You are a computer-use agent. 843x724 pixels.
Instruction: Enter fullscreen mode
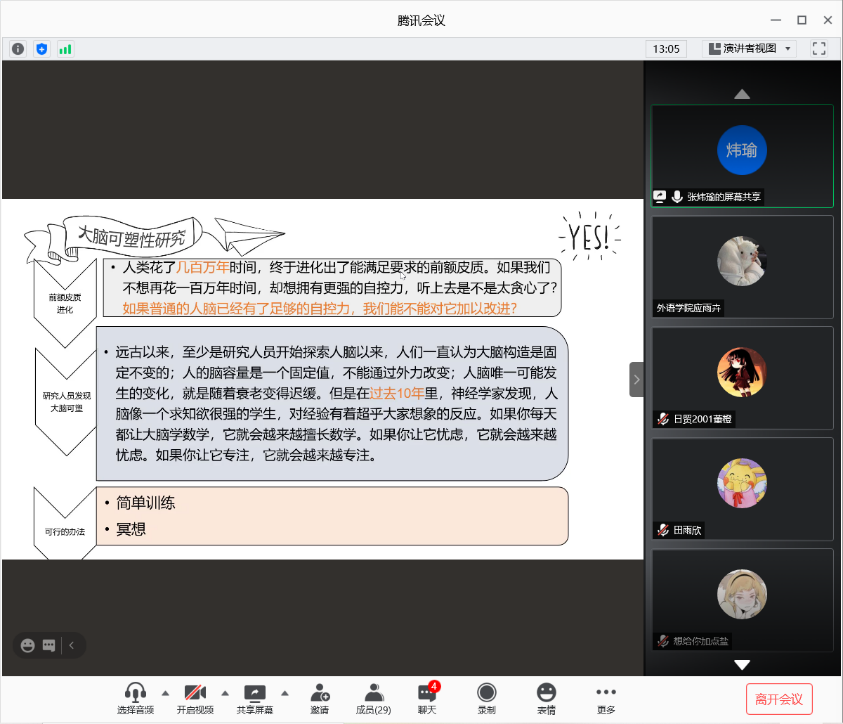coord(819,48)
